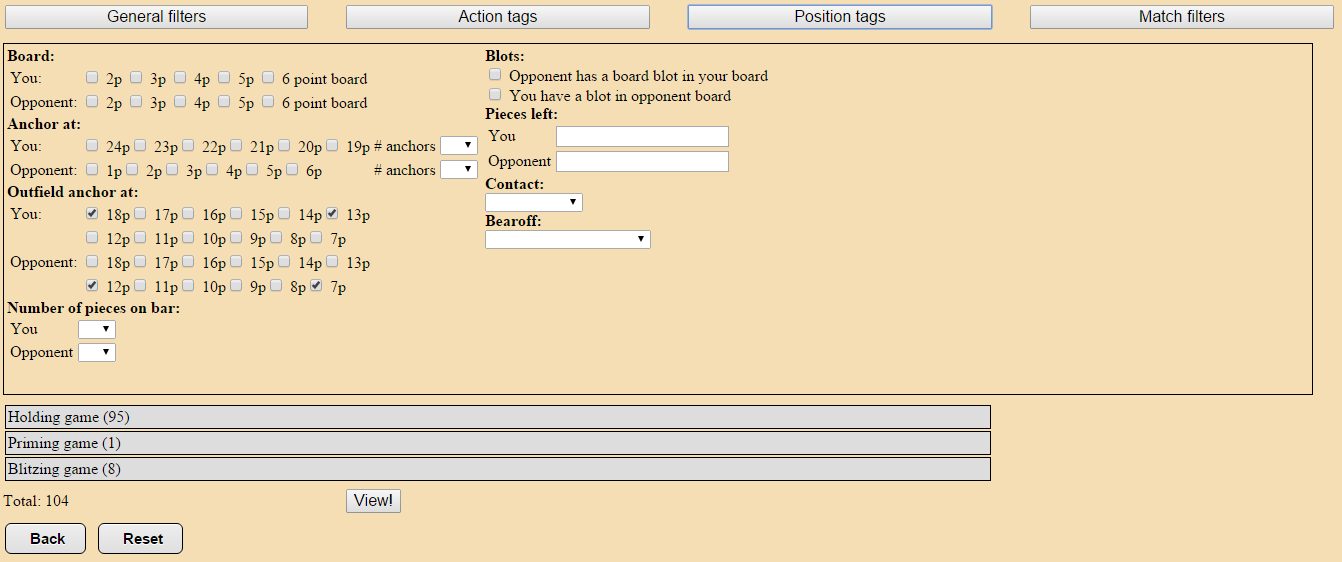1342x562 pixels.
Task: Open the General filters tab
Action: pyautogui.click(x=157, y=17)
